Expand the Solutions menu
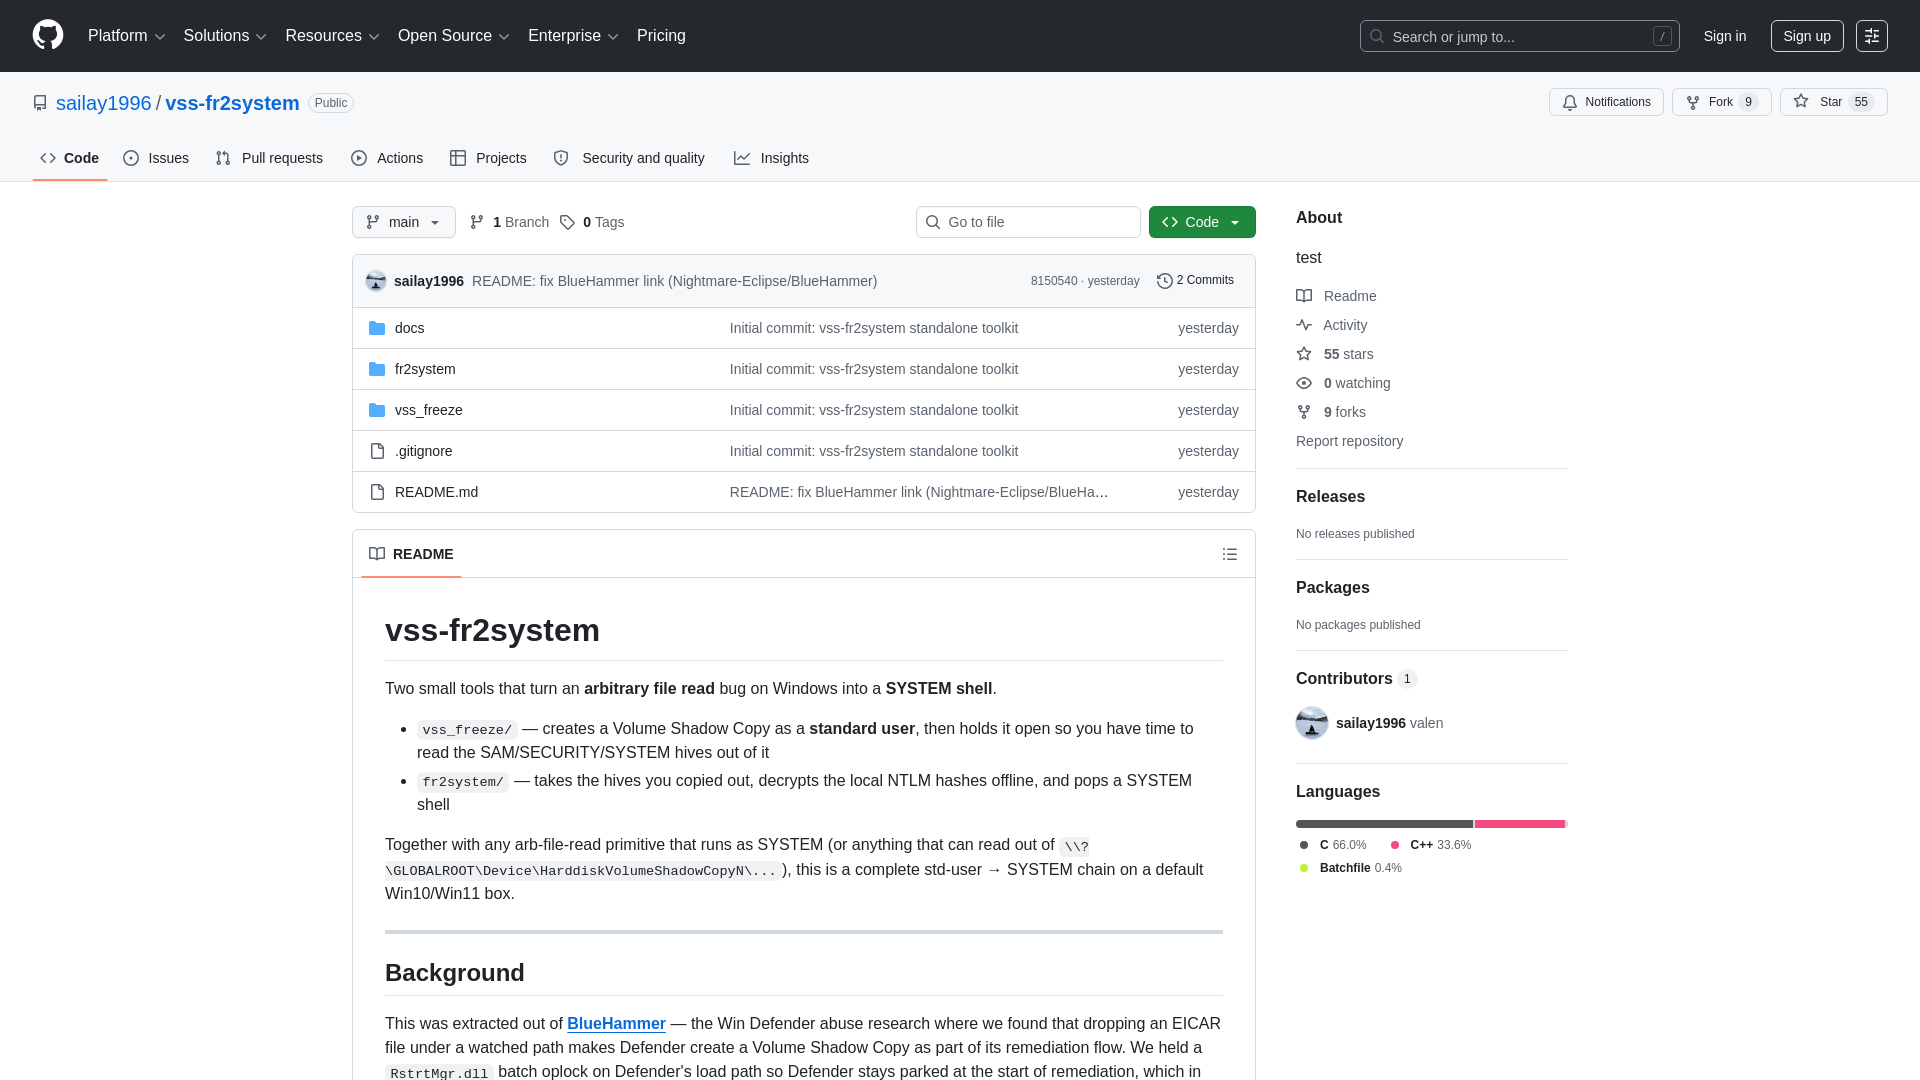This screenshot has width=1920, height=1080. click(x=225, y=36)
